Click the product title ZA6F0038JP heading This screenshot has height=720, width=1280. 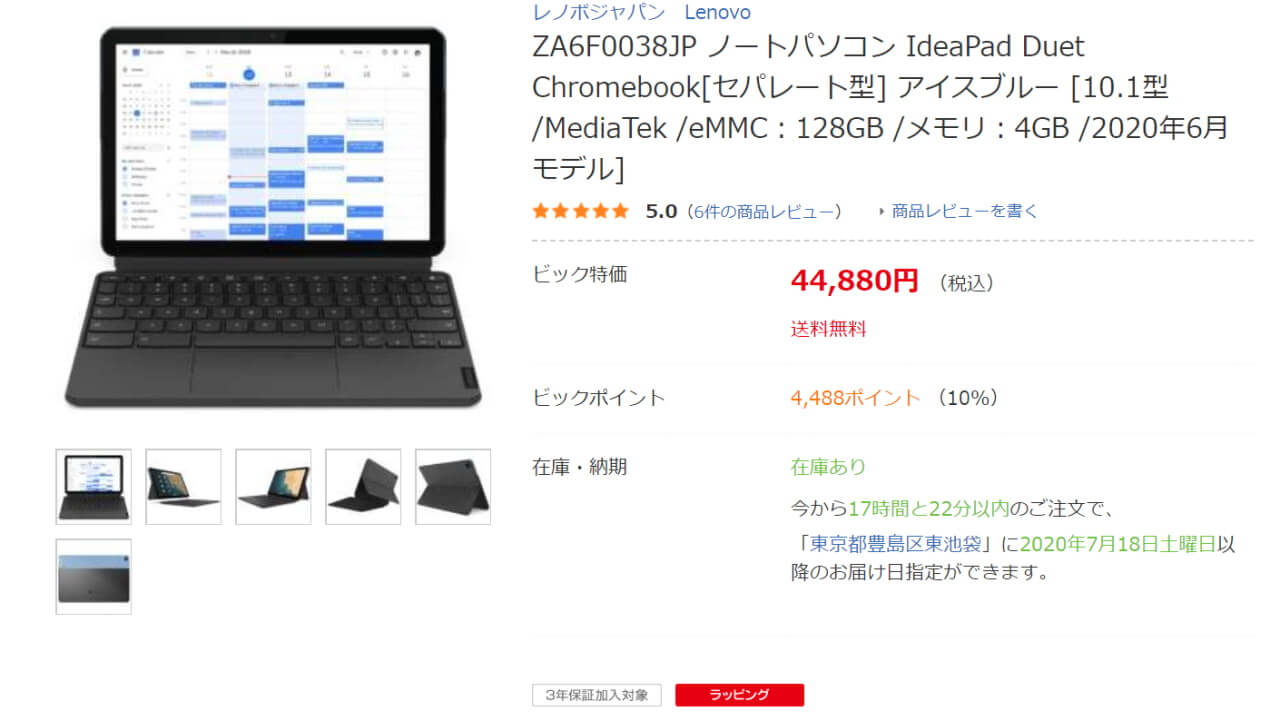pyautogui.click(x=880, y=107)
